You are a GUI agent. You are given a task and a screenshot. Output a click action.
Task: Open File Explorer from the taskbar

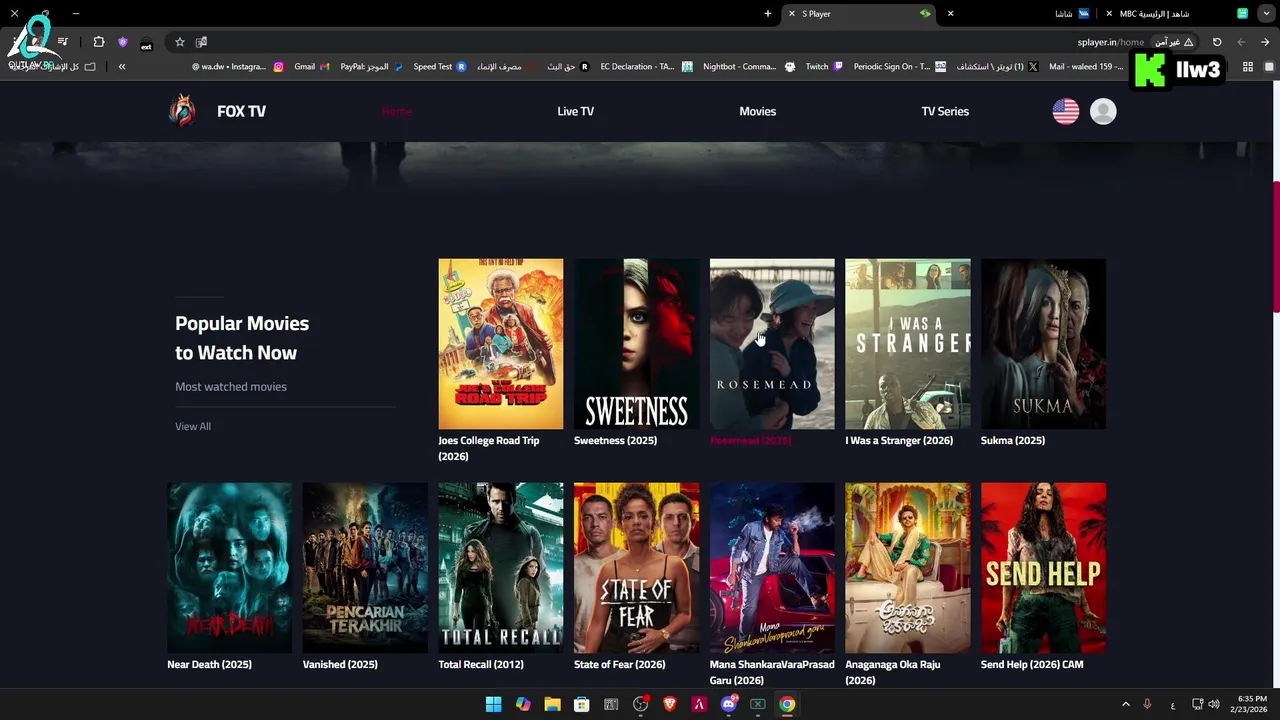point(552,704)
